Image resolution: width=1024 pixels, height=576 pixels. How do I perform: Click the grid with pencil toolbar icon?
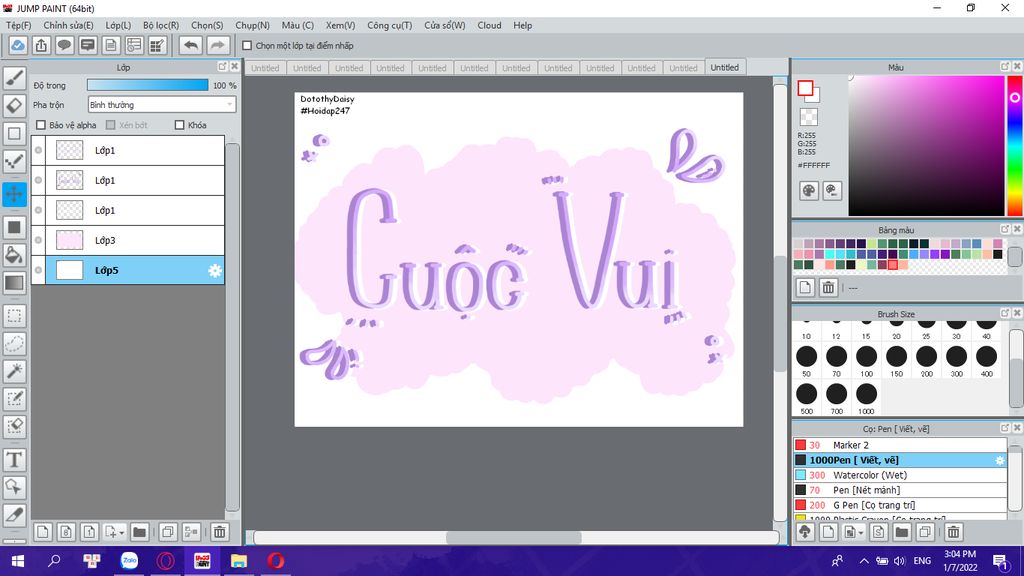pyautogui.click(x=157, y=45)
